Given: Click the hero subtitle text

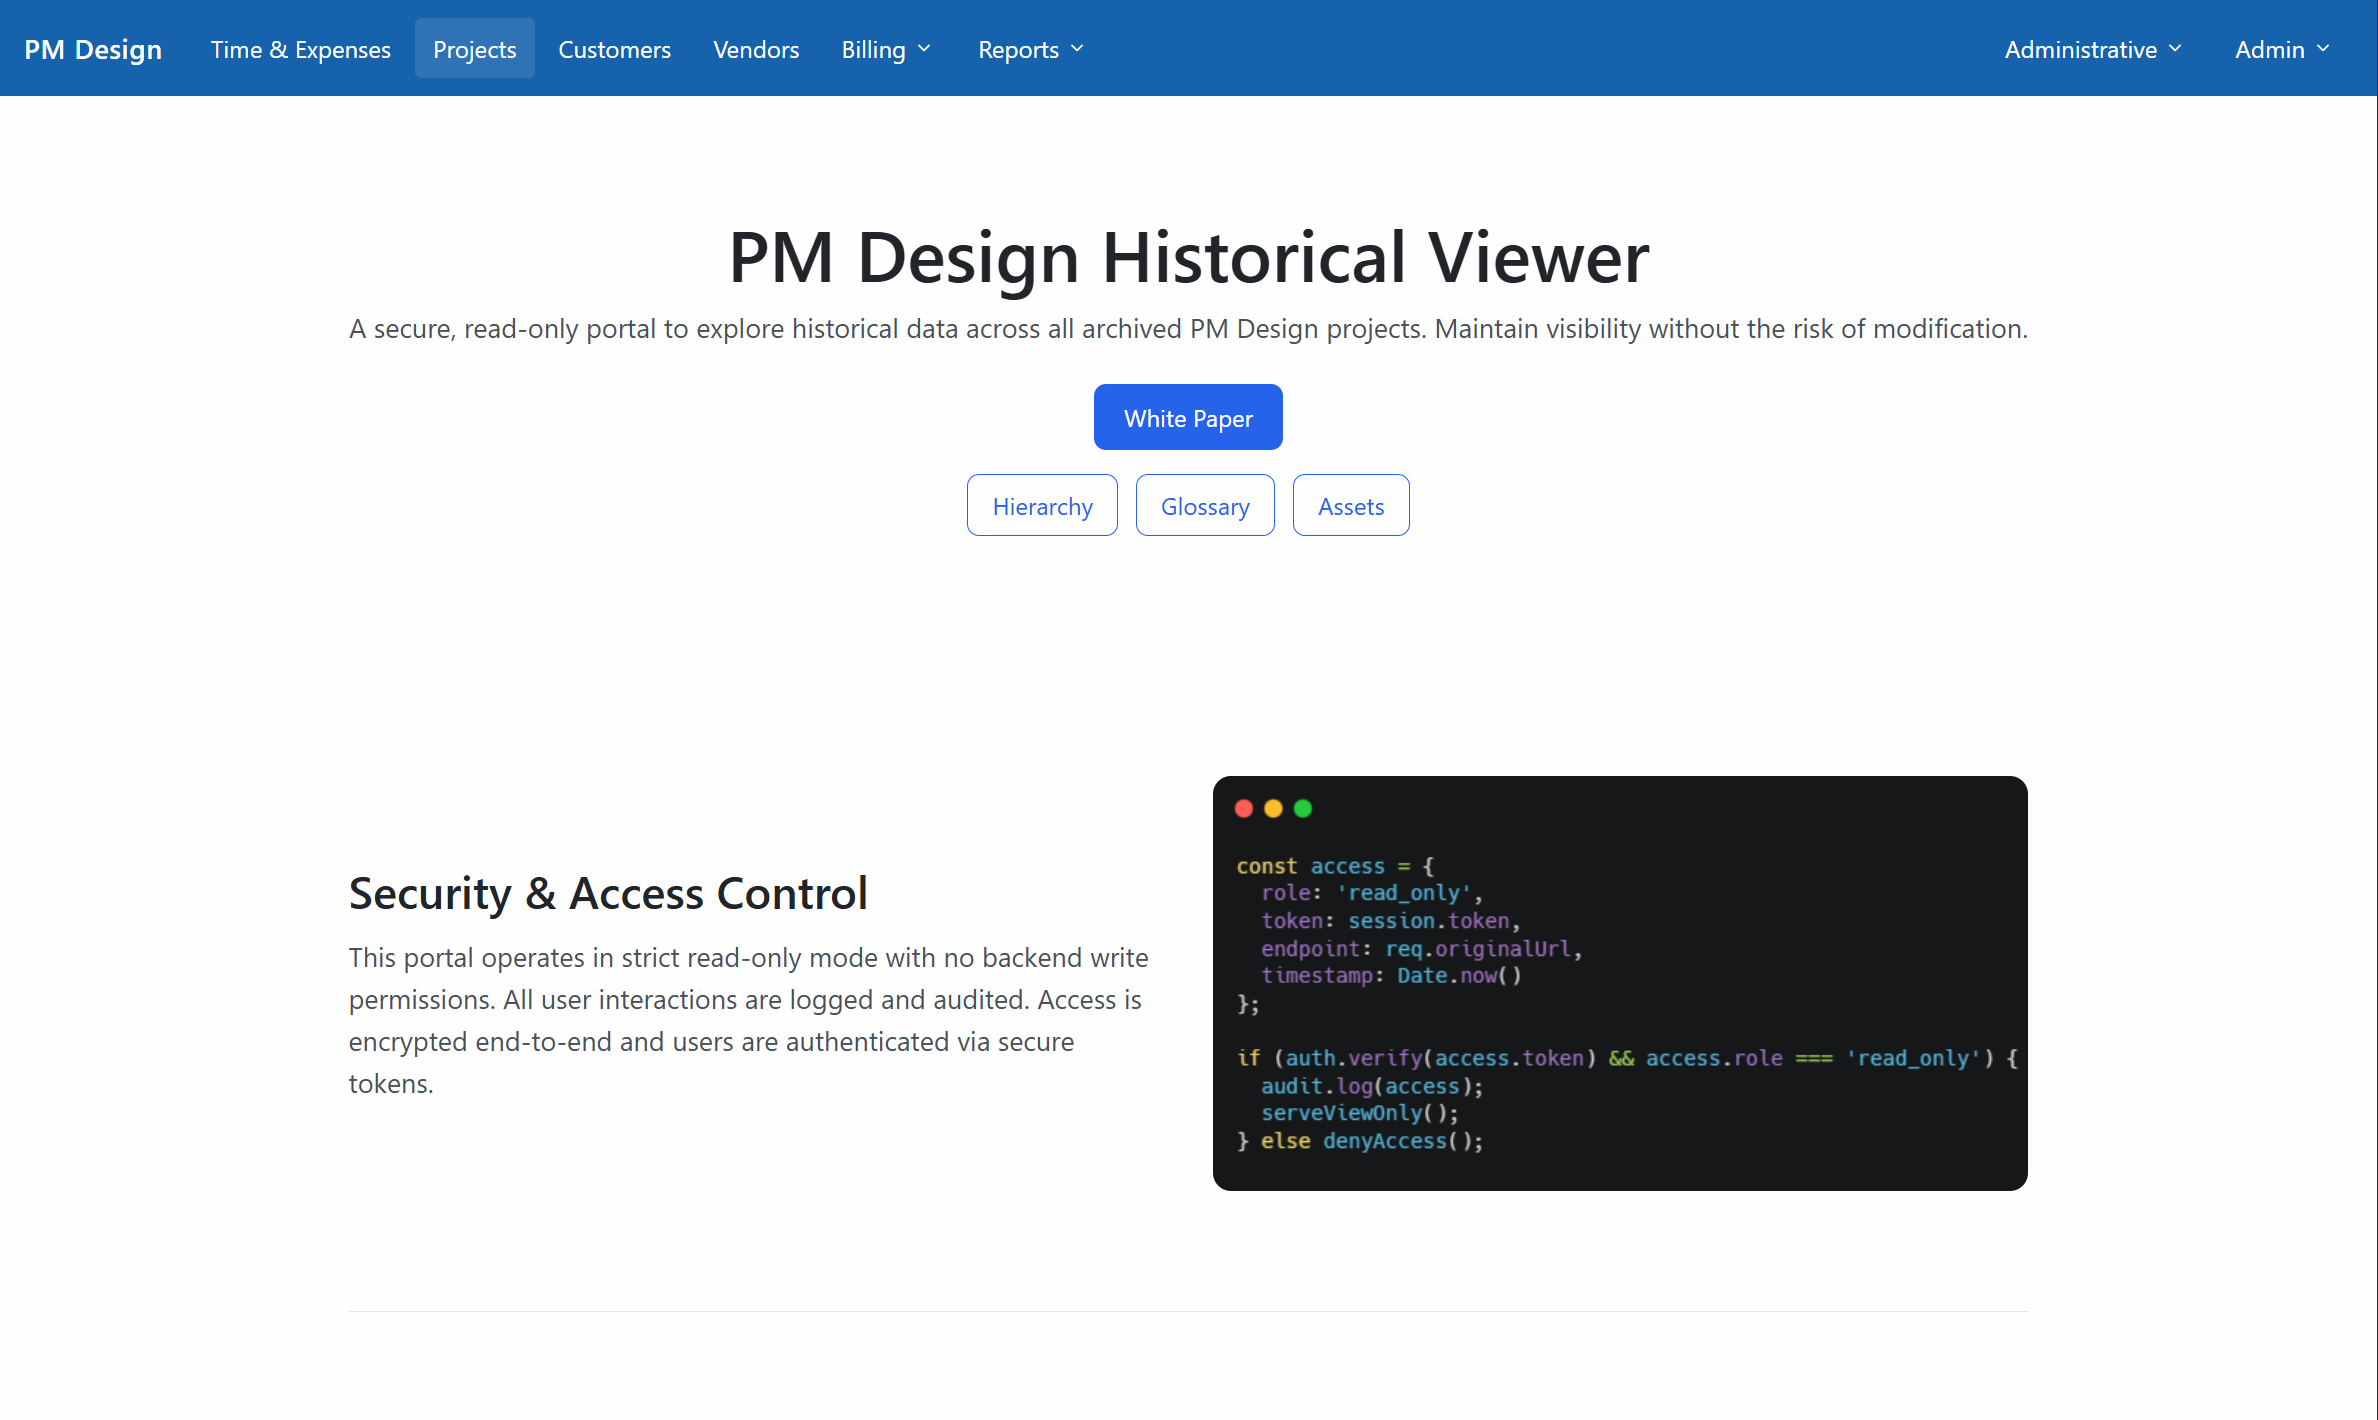Looking at the screenshot, I should point(1188,327).
